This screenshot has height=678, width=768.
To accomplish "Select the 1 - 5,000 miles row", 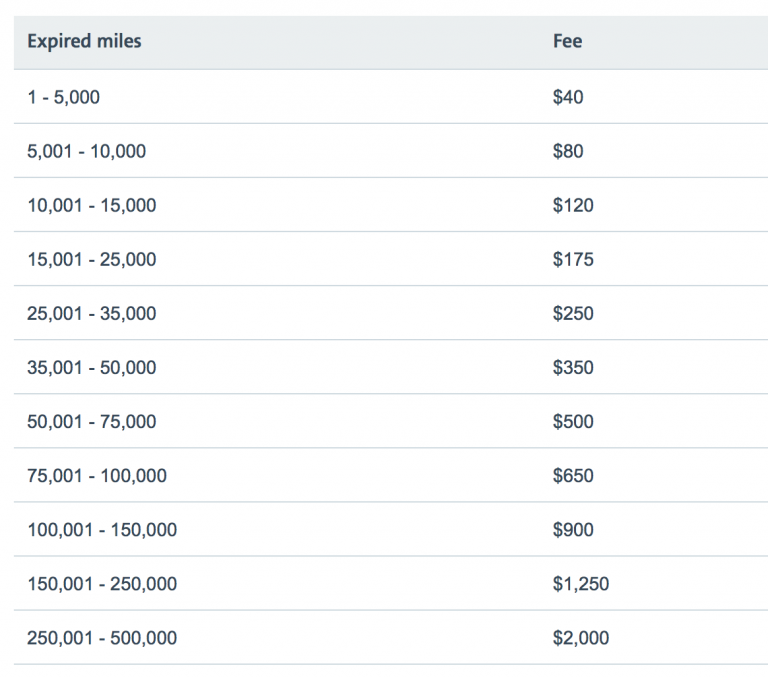I will [x=63, y=98].
